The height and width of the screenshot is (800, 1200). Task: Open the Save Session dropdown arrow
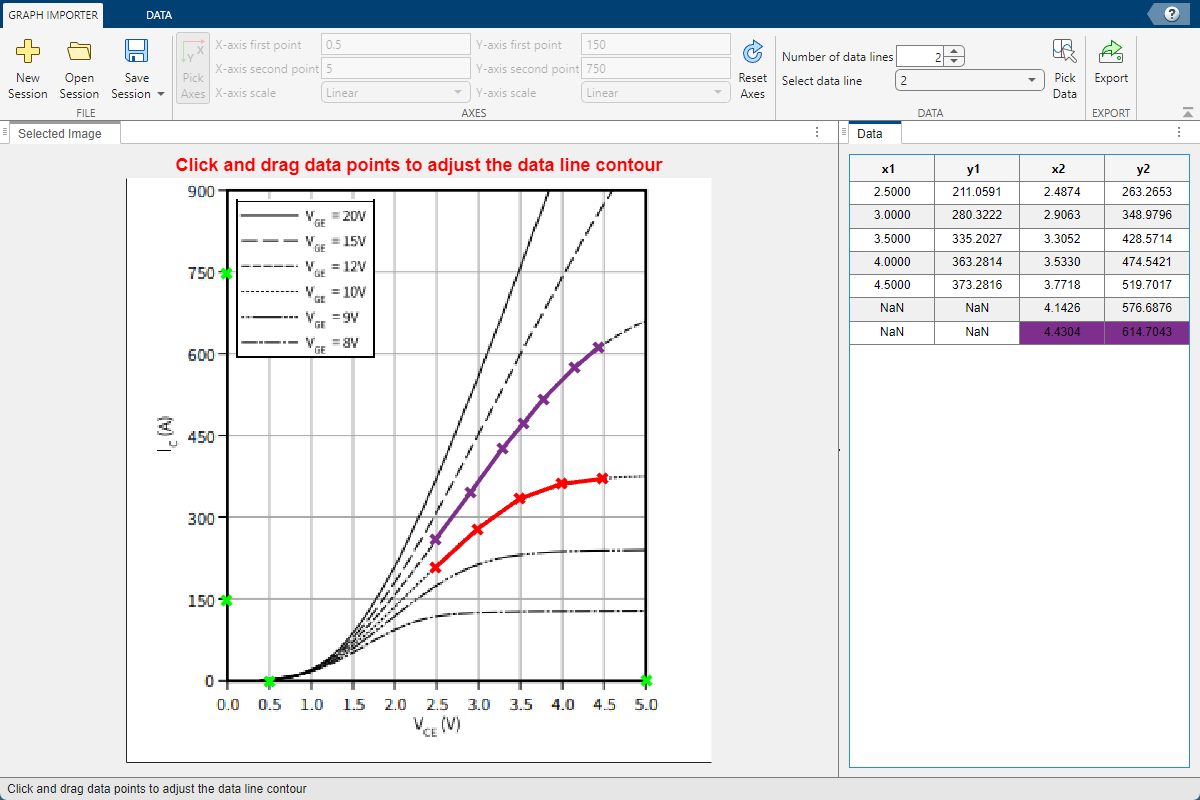[161, 95]
